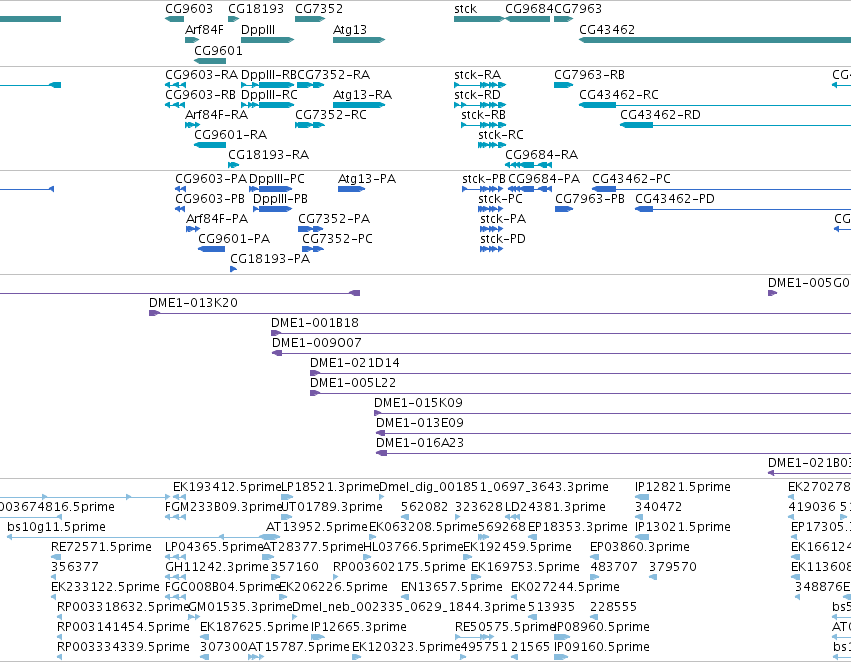This screenshot has height=662, width=851.
Task: Select transcript CG43462-RD
Action: point(735,125)
